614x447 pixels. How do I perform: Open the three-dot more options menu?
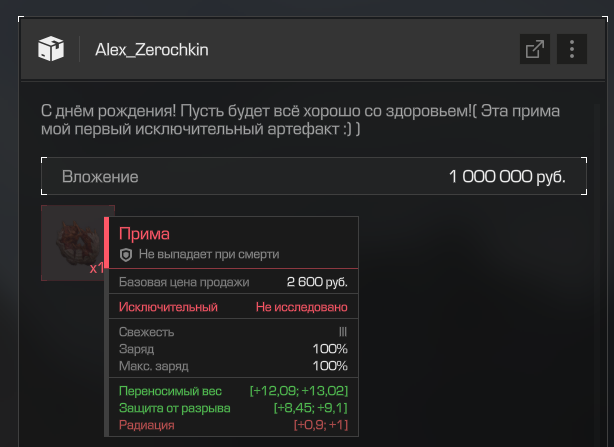pyautogui.click(x=572, y=49)
